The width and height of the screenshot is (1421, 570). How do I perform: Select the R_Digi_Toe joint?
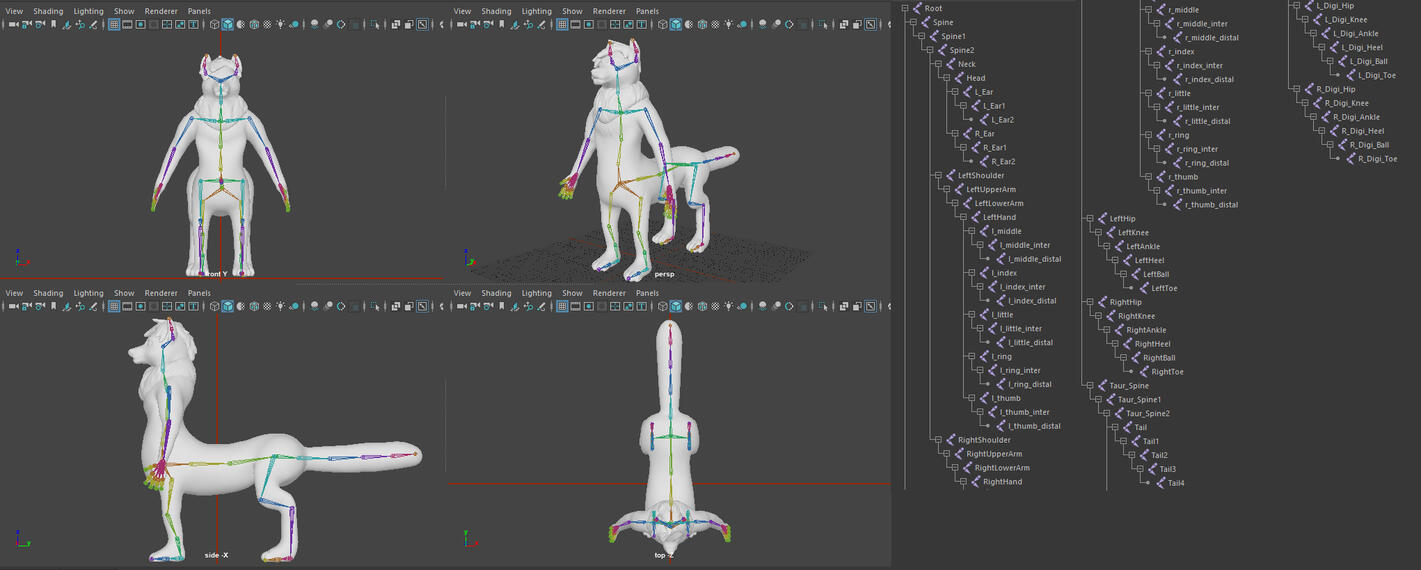[1377, 158]
